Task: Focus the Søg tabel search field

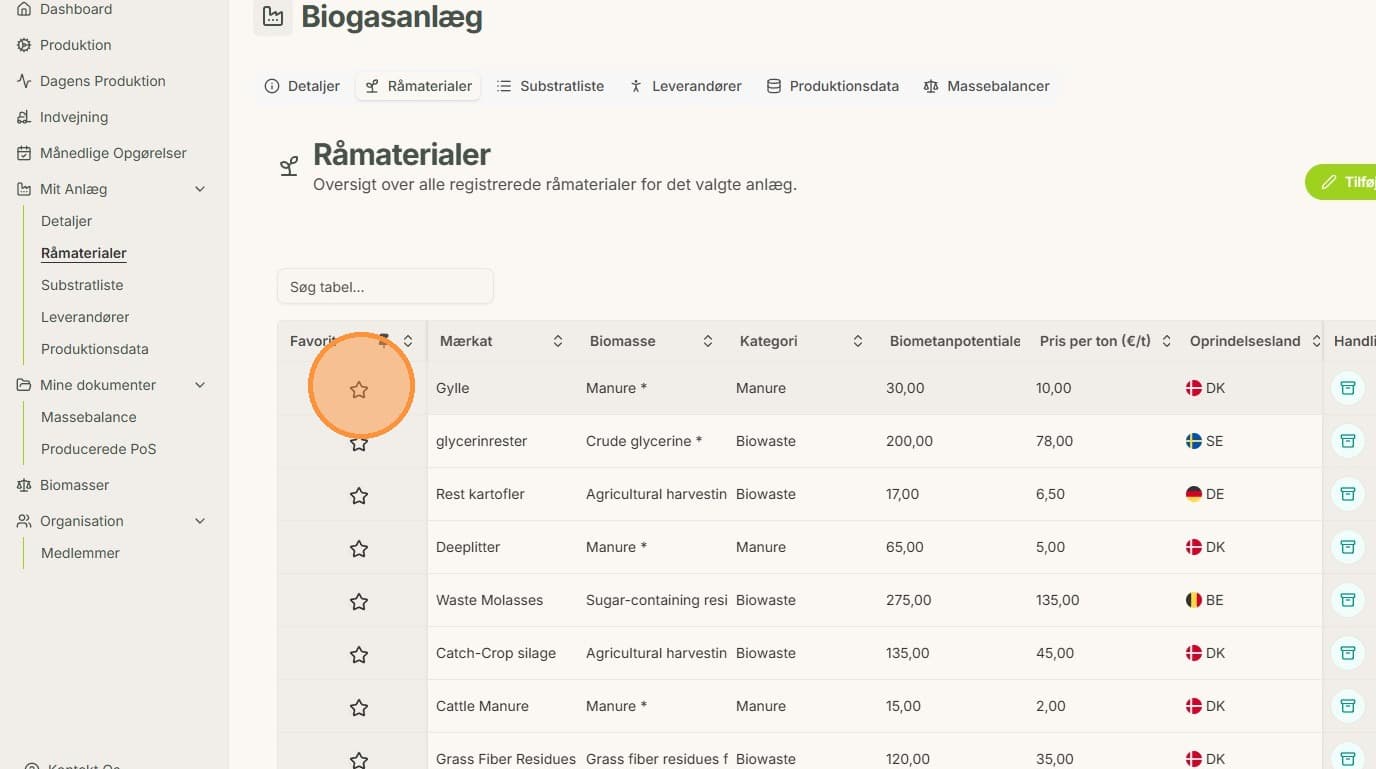Action: pos(385,286)
